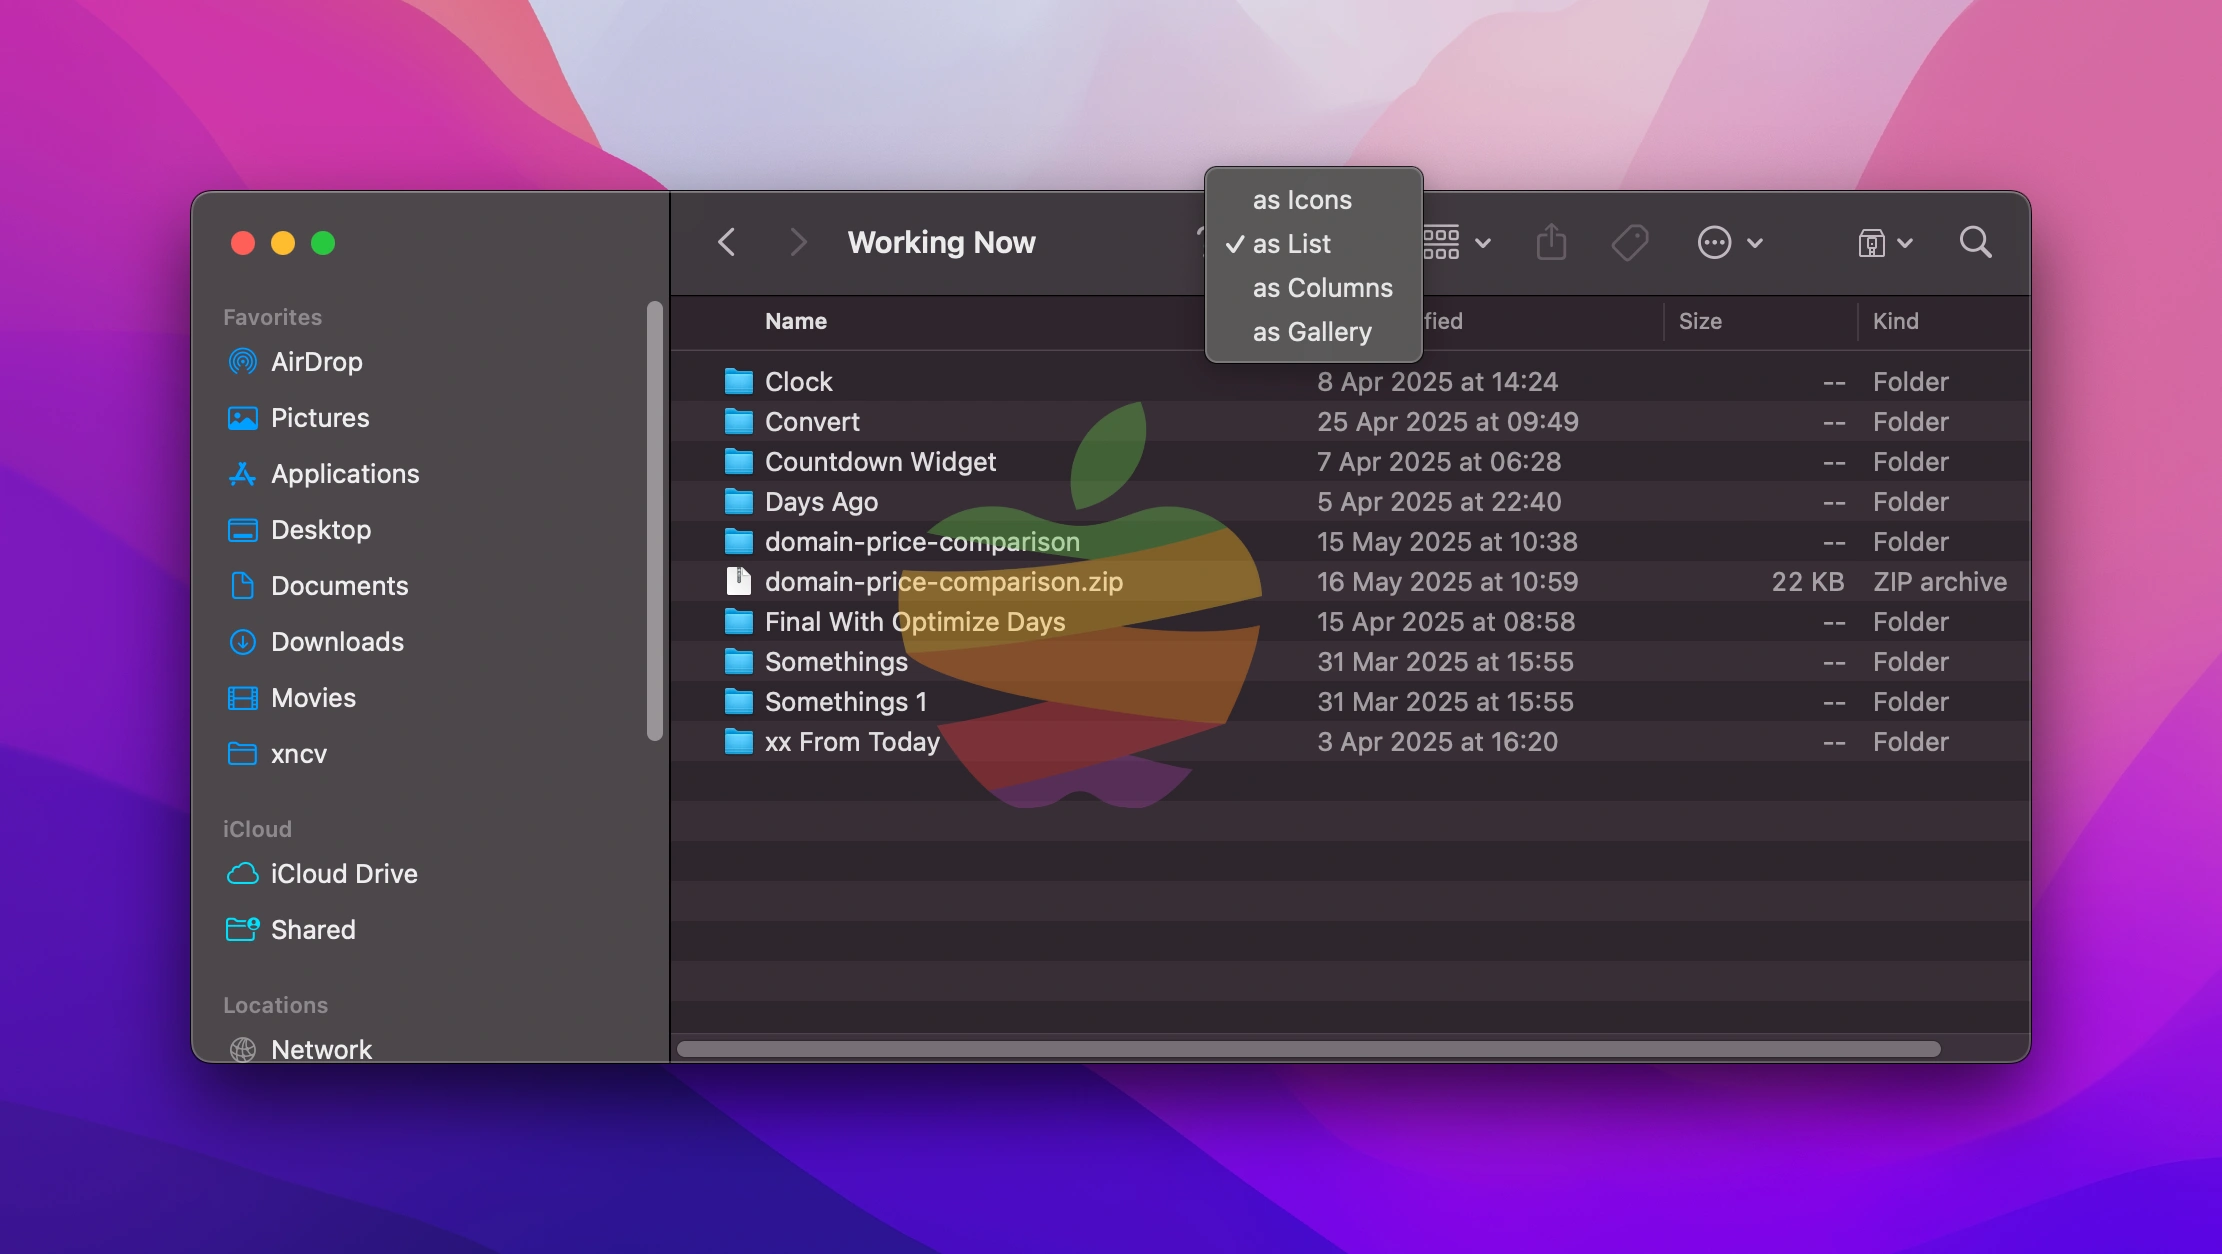Click the Downloads sidebar icon

coord(242,642)
